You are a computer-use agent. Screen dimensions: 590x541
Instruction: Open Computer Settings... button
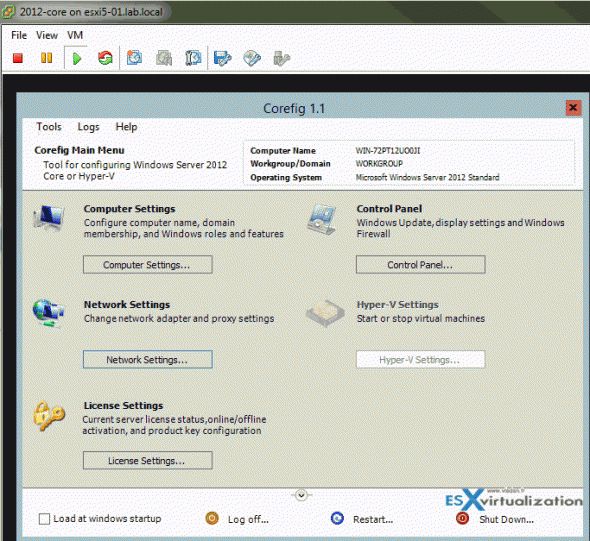tap(148, 264)
